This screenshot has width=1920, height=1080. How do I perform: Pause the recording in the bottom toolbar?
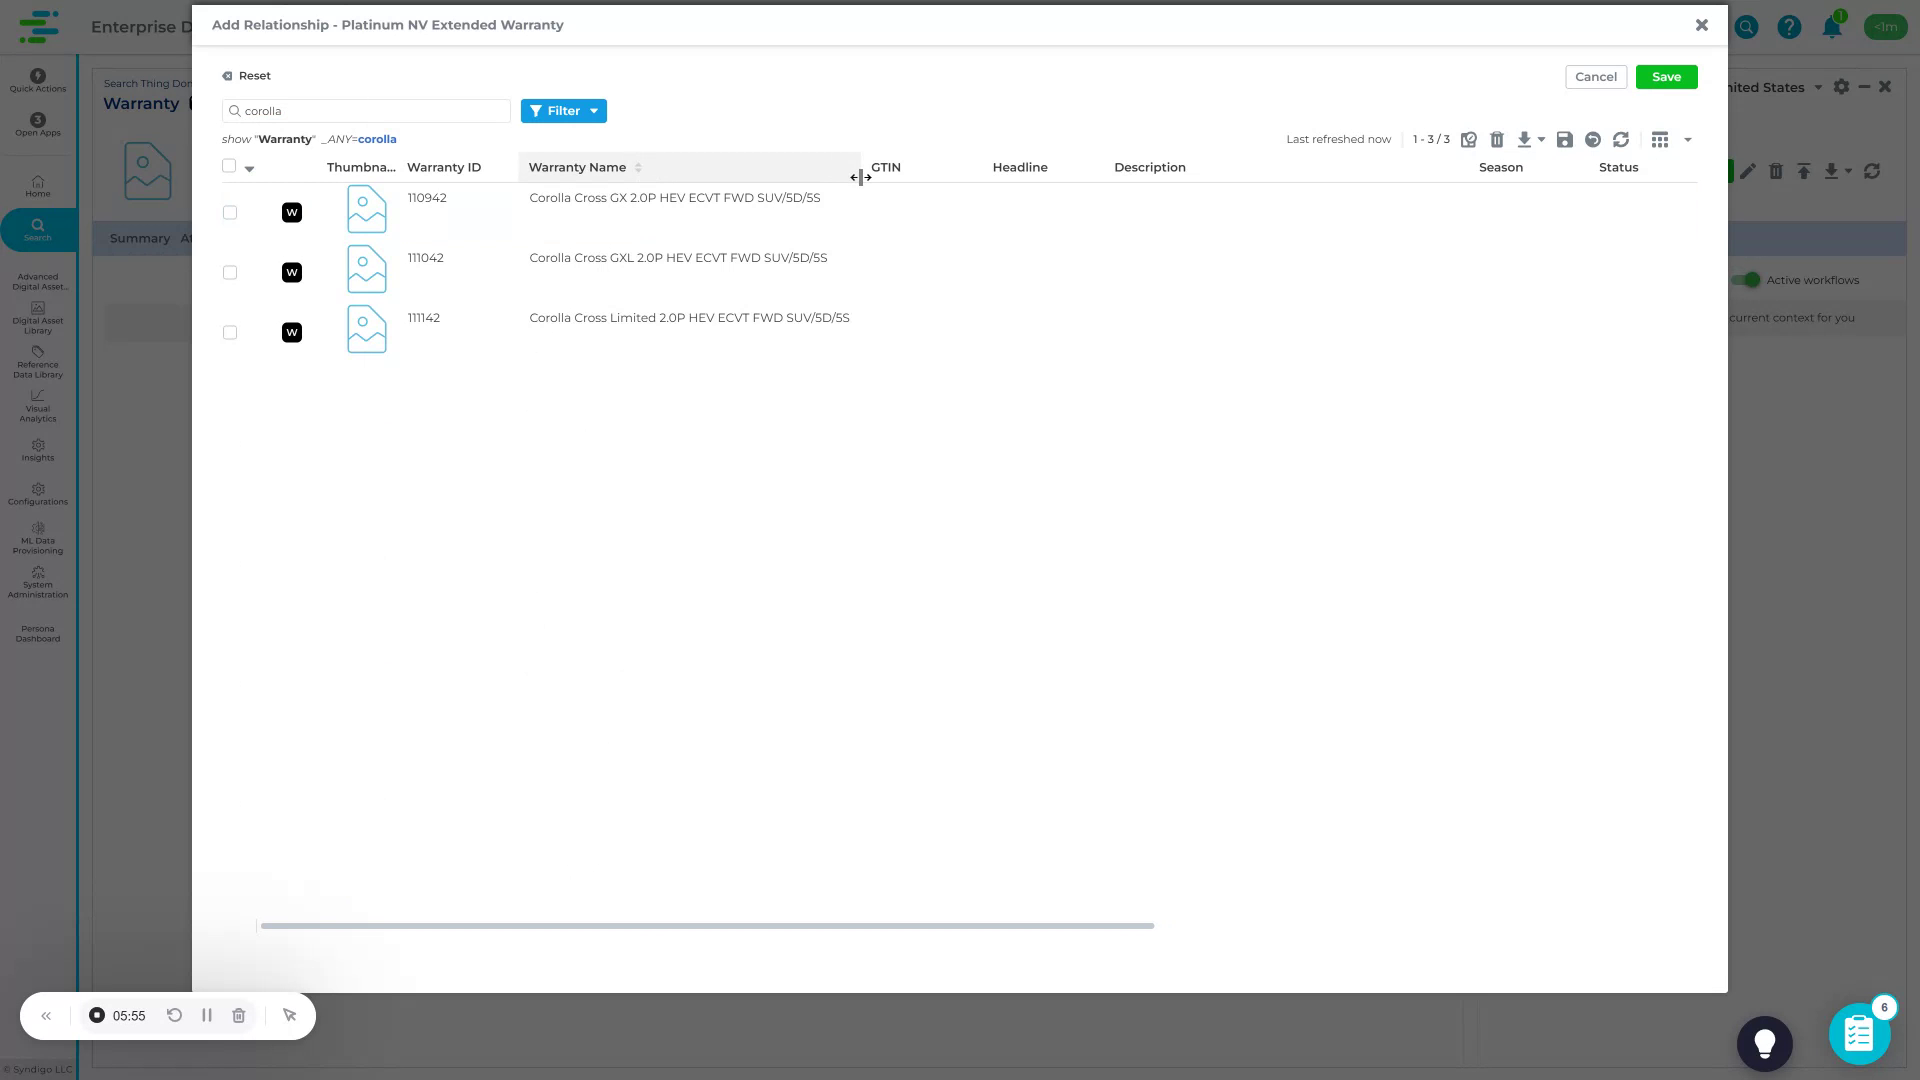click(207, 1015)
